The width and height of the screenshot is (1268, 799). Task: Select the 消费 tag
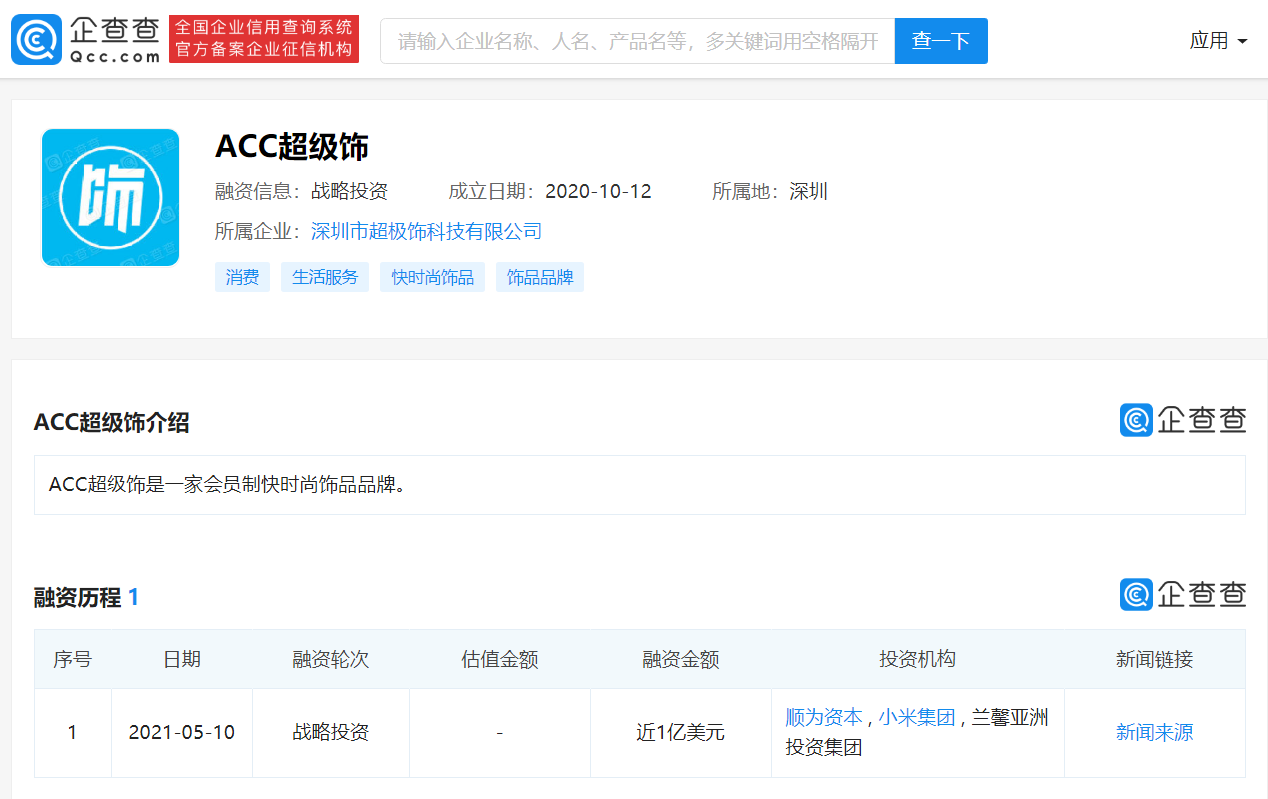point(242,277)
